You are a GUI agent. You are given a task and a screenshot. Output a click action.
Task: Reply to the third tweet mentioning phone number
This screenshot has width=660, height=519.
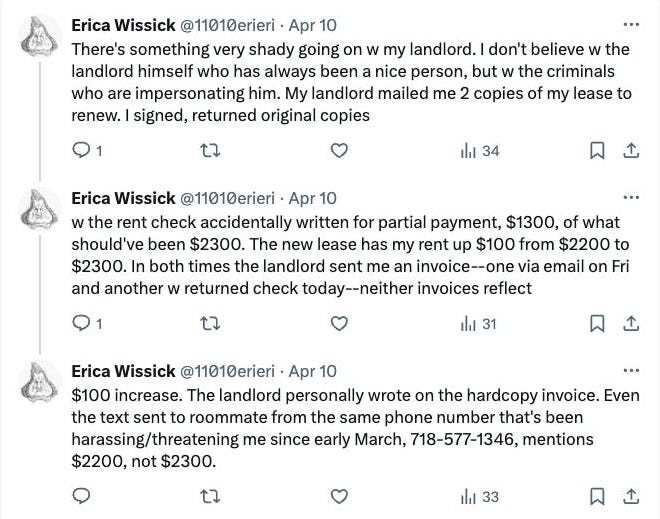point(81,496)
